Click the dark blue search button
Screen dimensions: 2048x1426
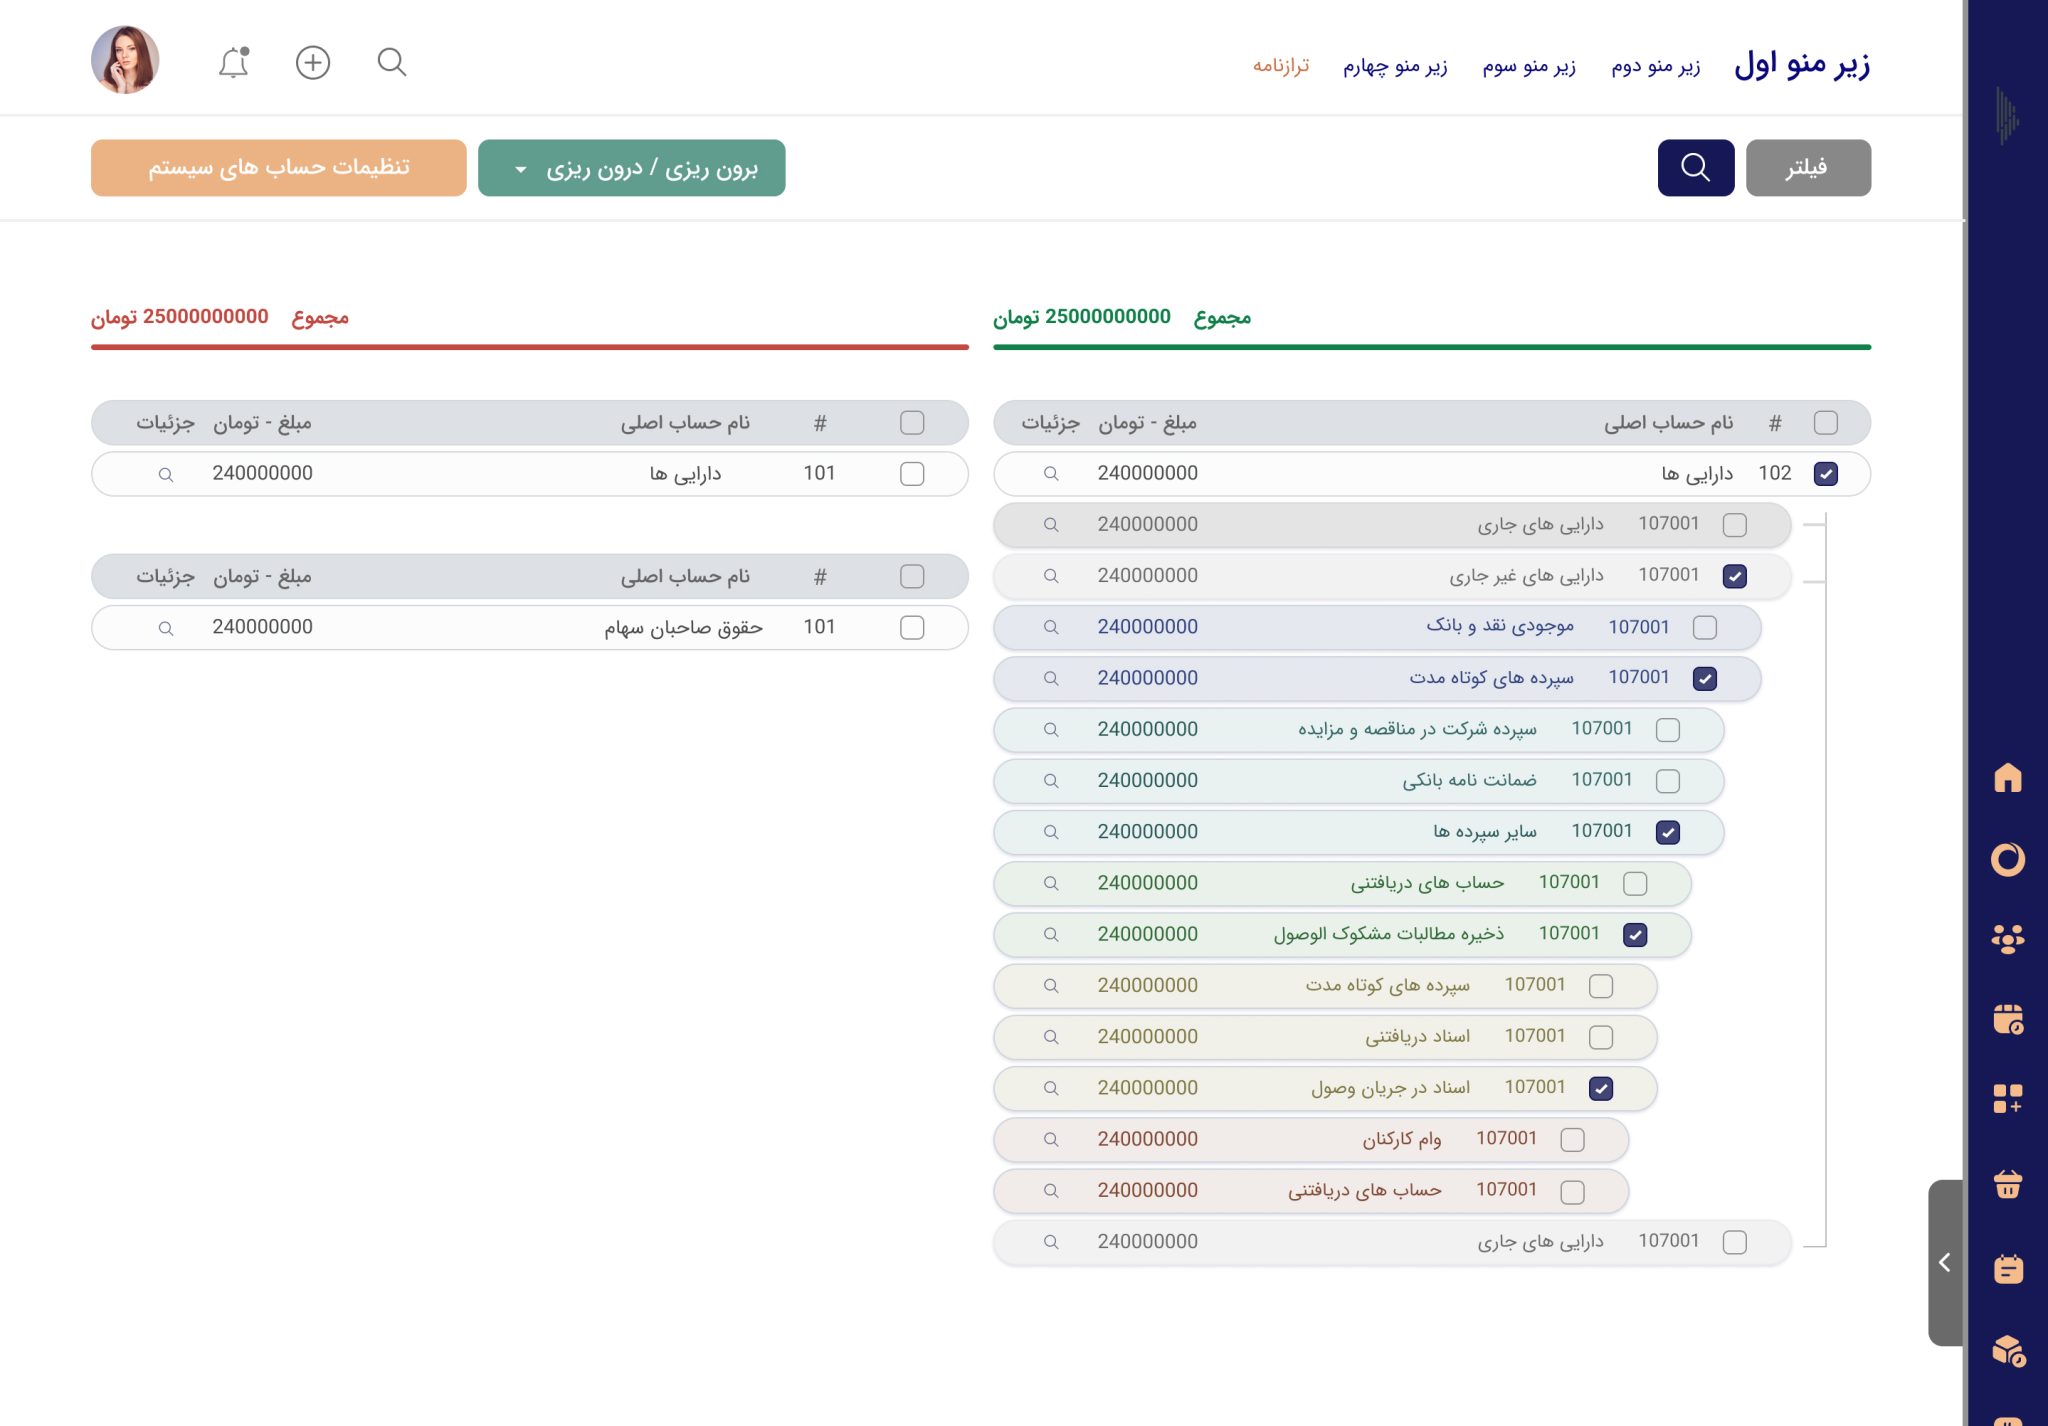(x=1695, y=168)
